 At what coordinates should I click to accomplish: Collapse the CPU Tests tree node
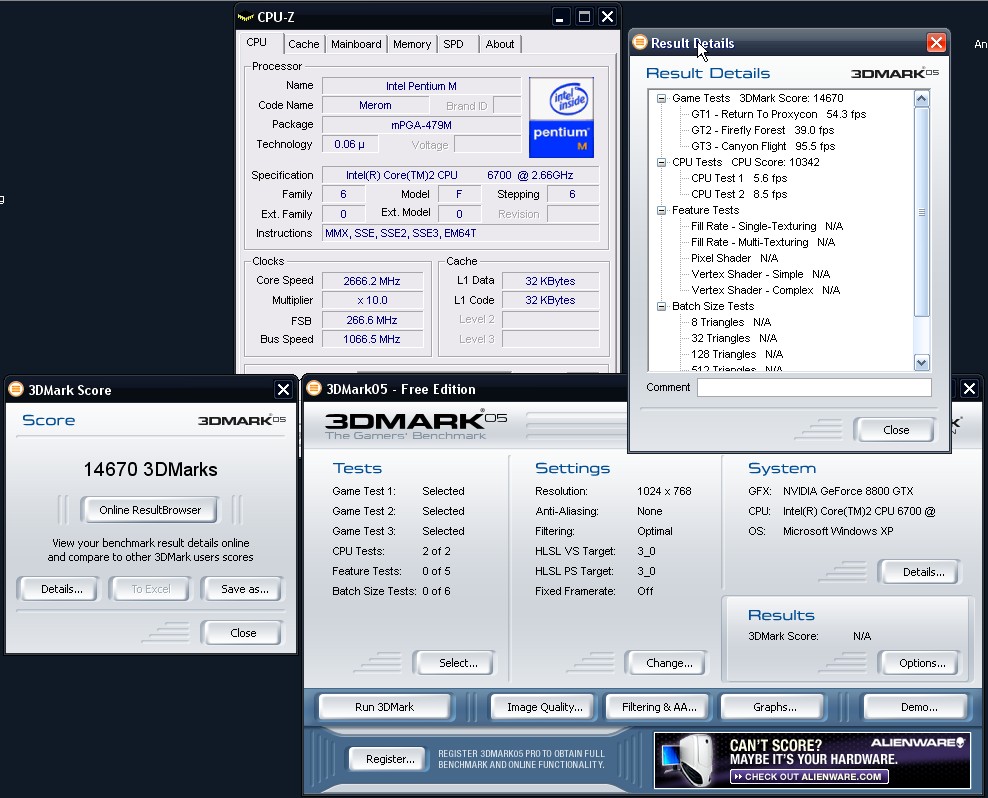pos(661,162)
